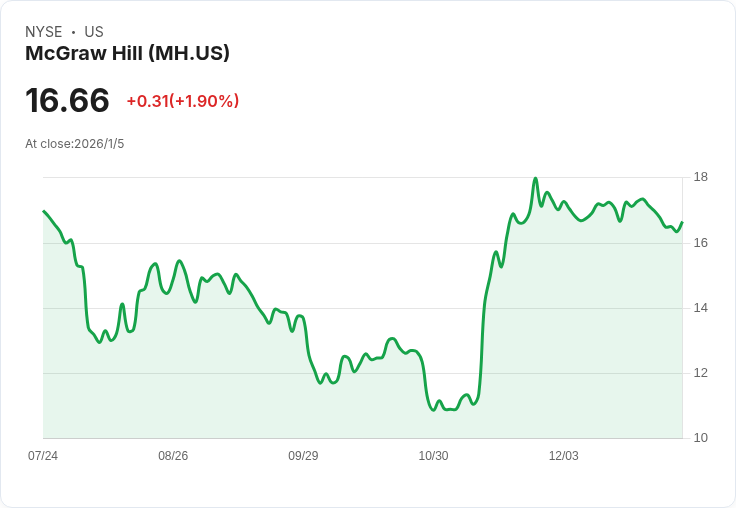The width and height of the screenshot is (736, 508).
Task: Select the 16.66 current price value
Action: coord(67,100)
